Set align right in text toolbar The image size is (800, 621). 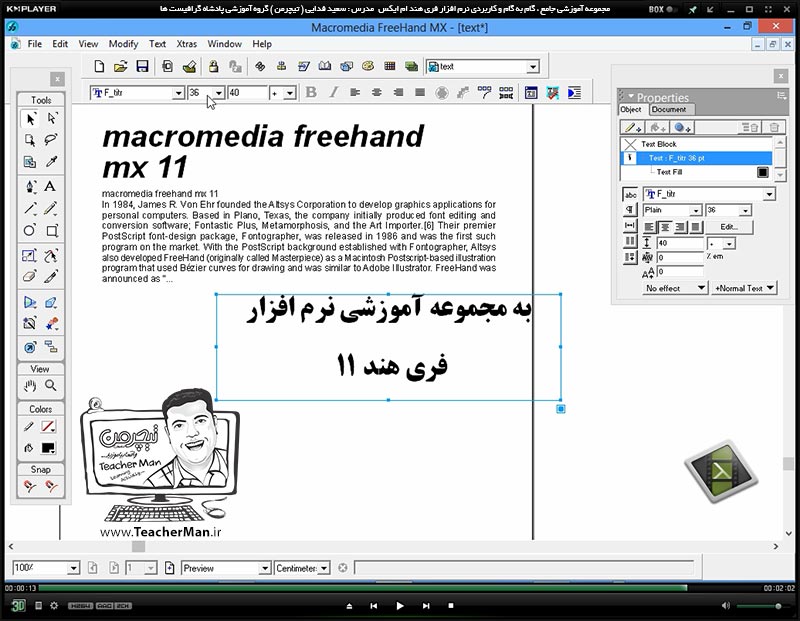(398, 92)
